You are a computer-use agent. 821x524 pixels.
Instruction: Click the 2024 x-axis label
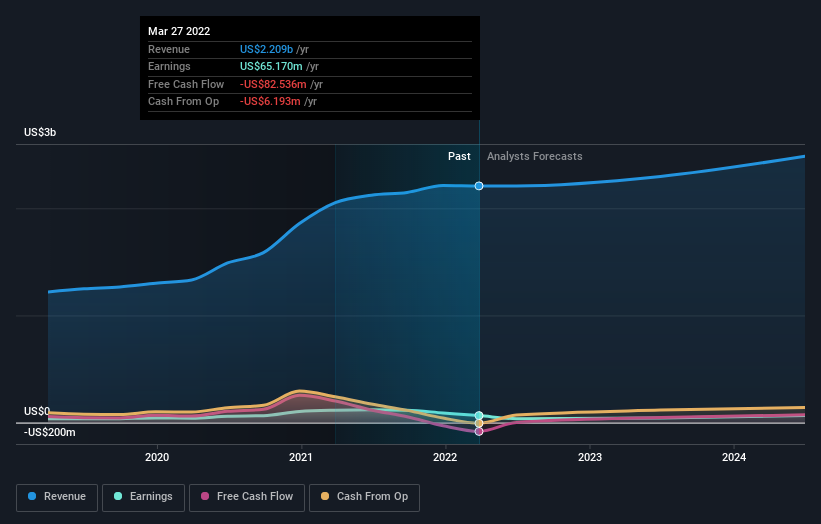click(x=734, y=458)
